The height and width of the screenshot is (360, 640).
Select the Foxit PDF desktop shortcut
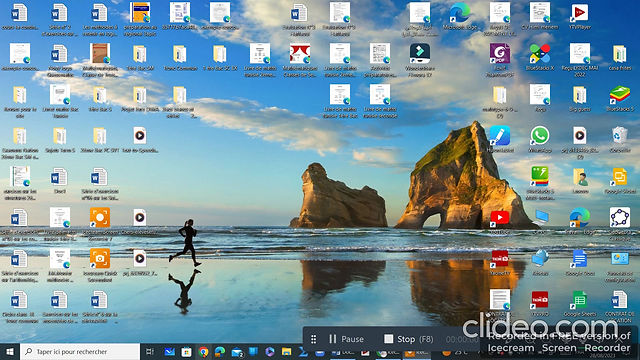point(500,60)
